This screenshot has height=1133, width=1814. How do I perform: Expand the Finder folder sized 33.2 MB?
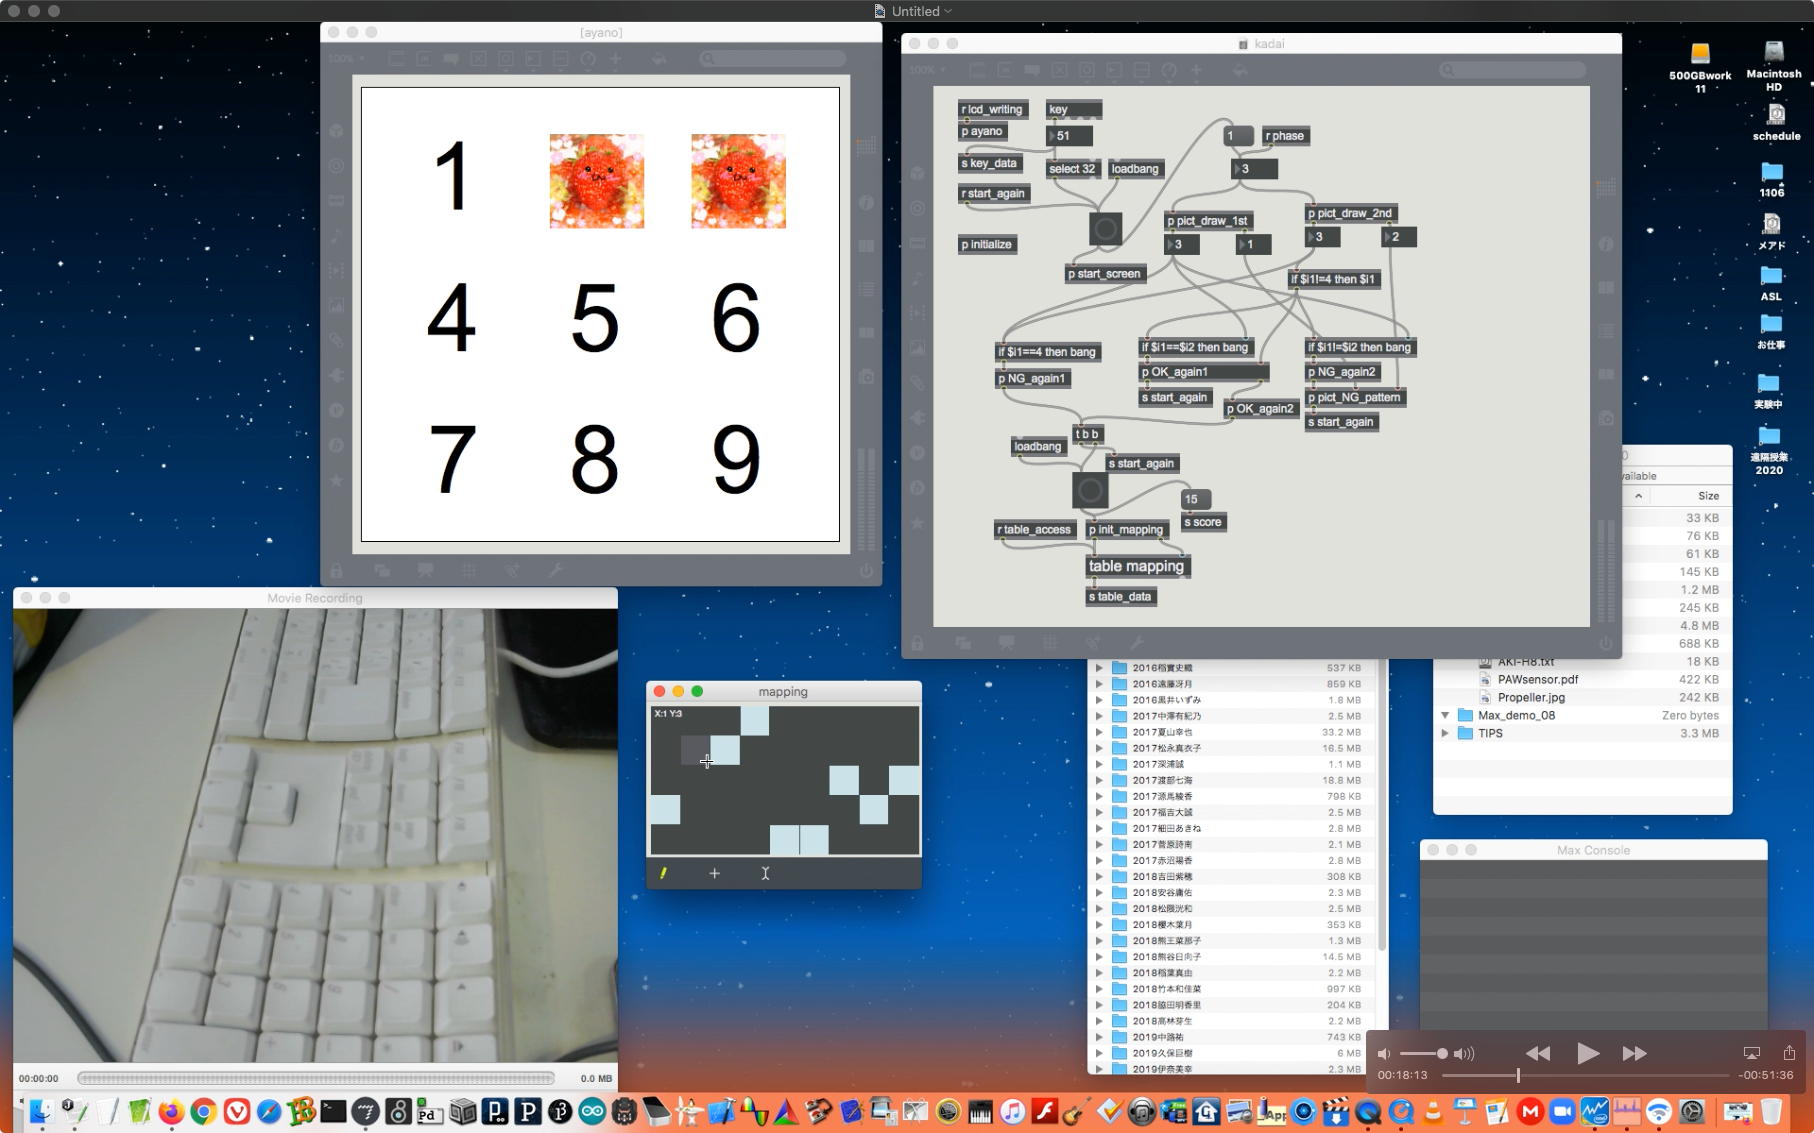(1099, 732)
